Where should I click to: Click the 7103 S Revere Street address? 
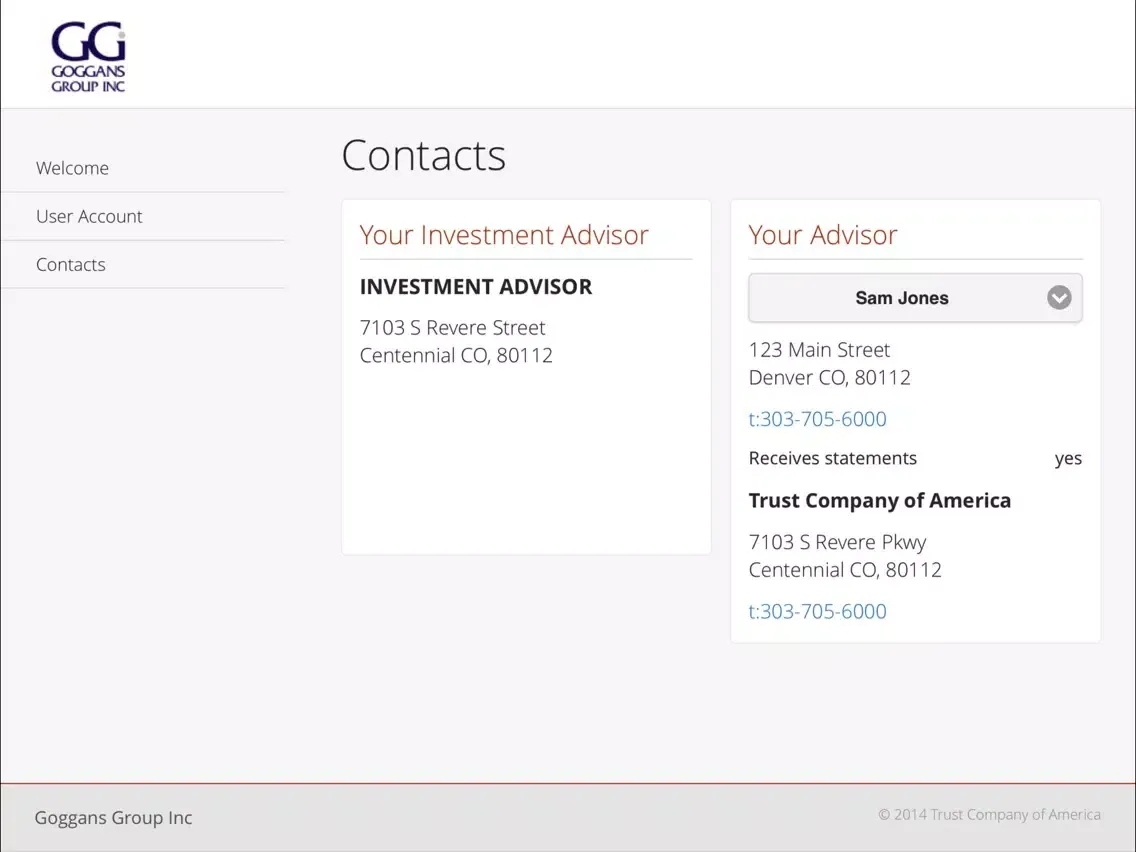(452, 328)
